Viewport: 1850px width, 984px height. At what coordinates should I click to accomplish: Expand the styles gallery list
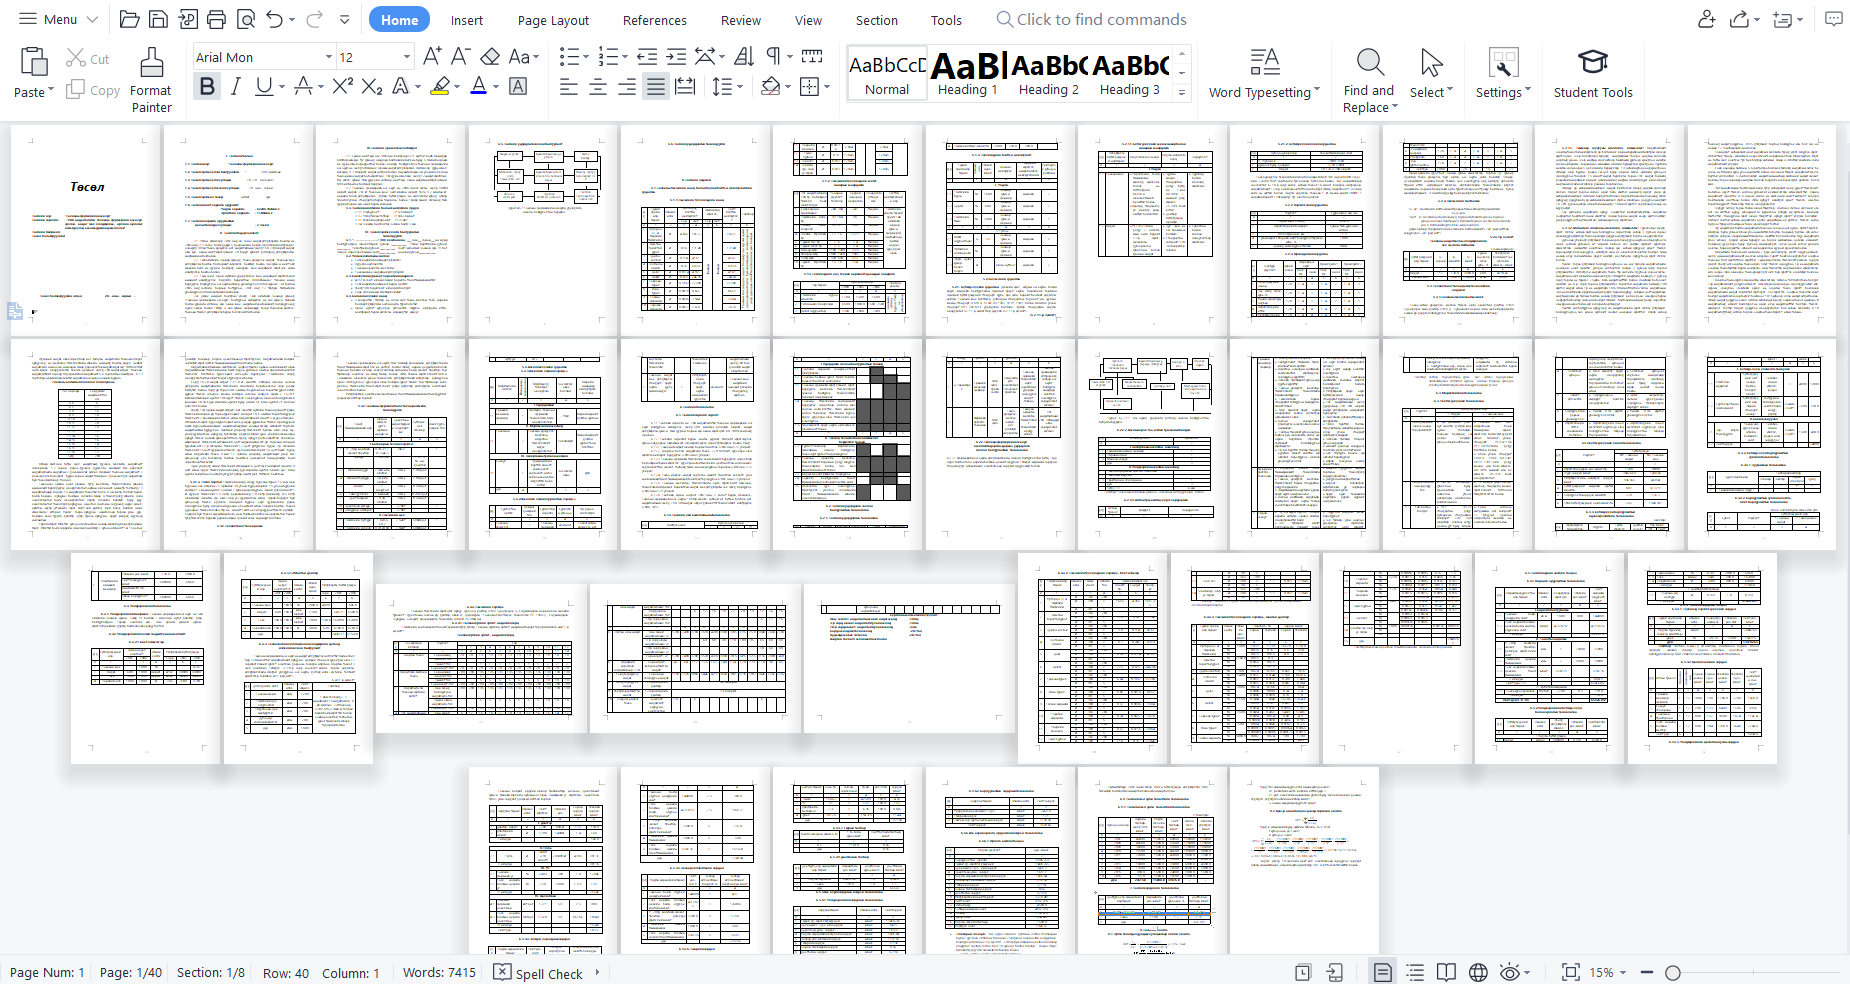click(x=1182, y=92)
